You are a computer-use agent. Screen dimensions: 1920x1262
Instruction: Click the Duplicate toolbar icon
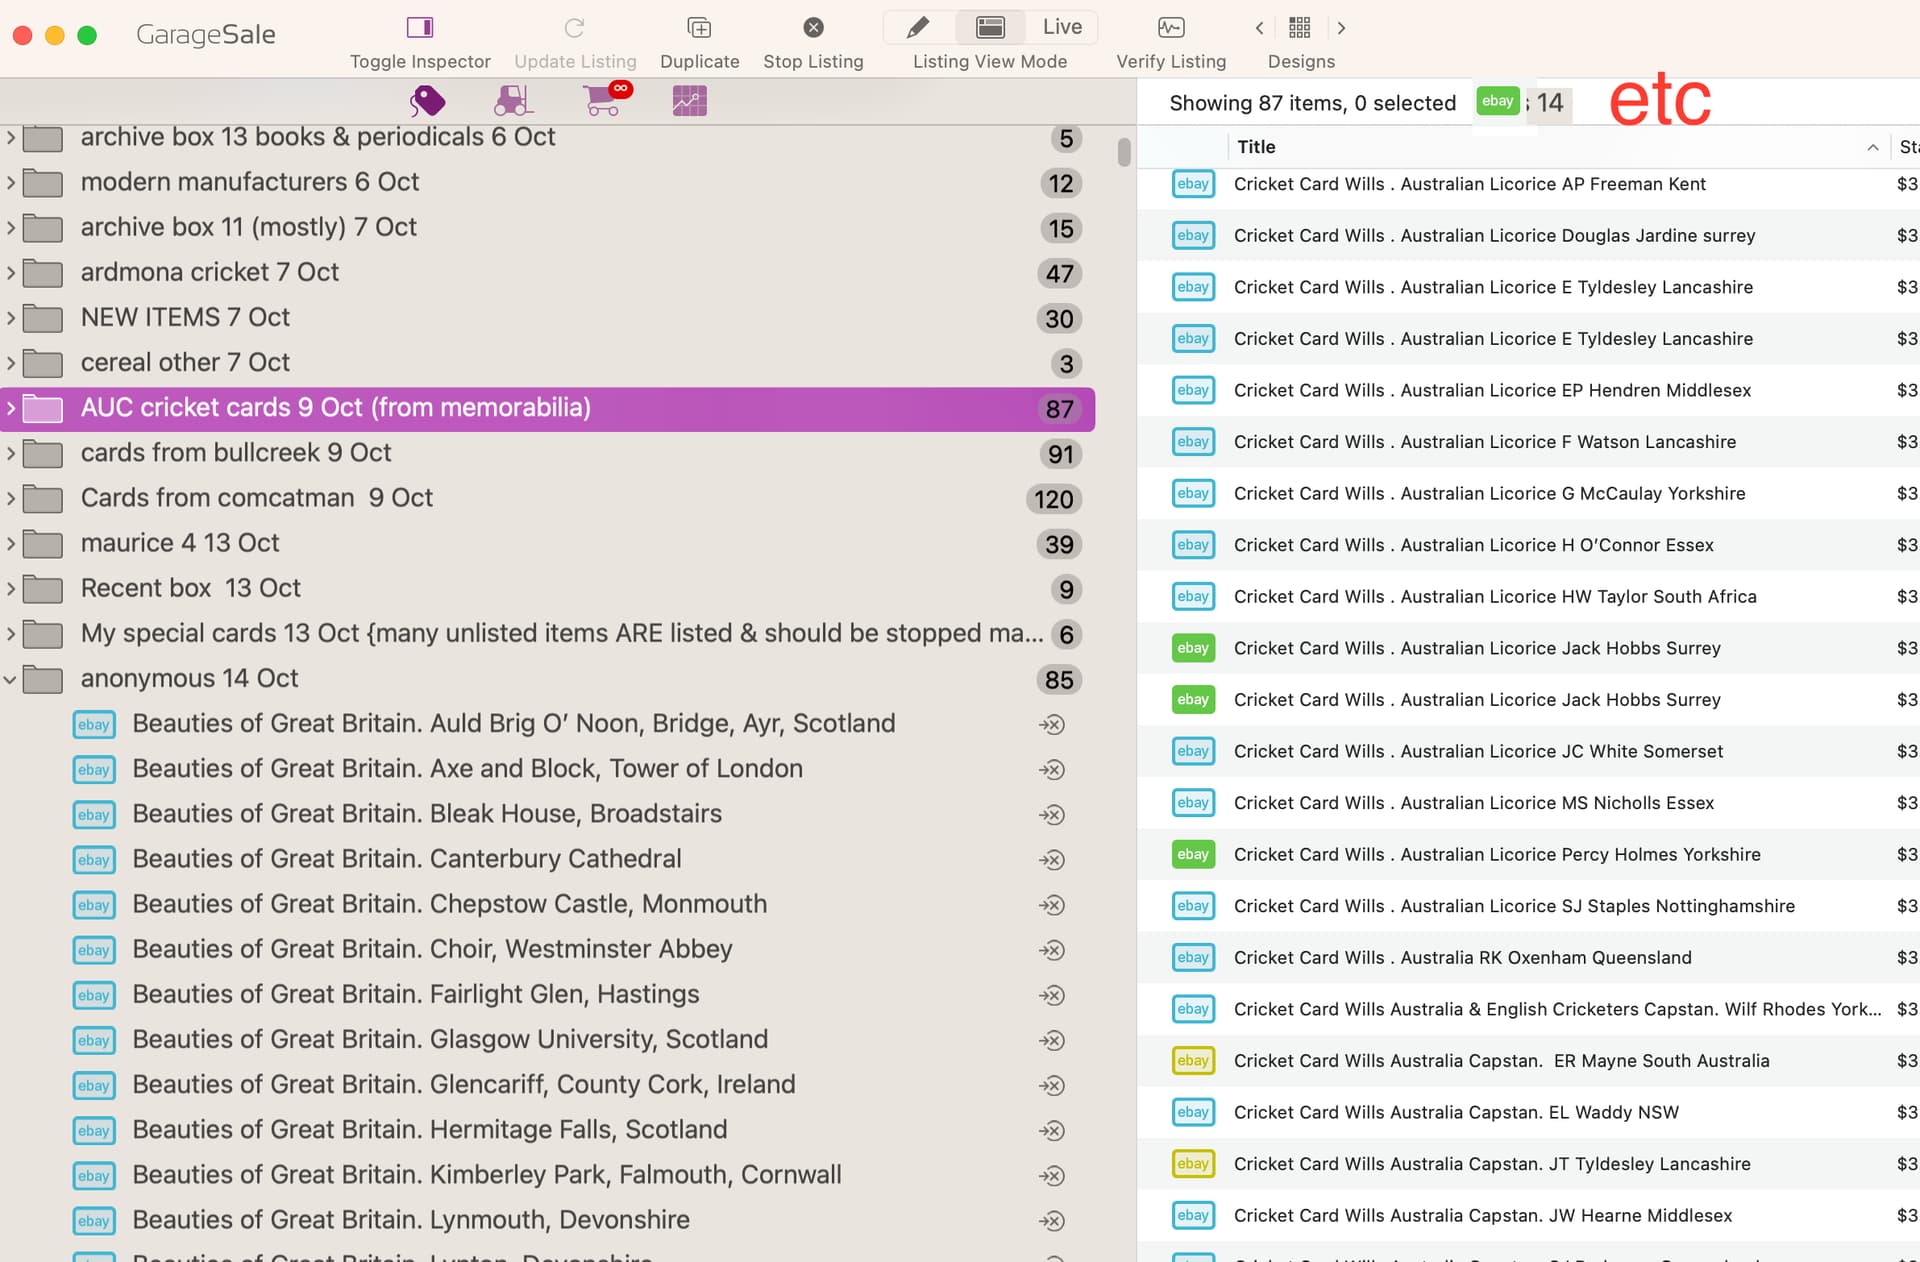click(699, 27)
